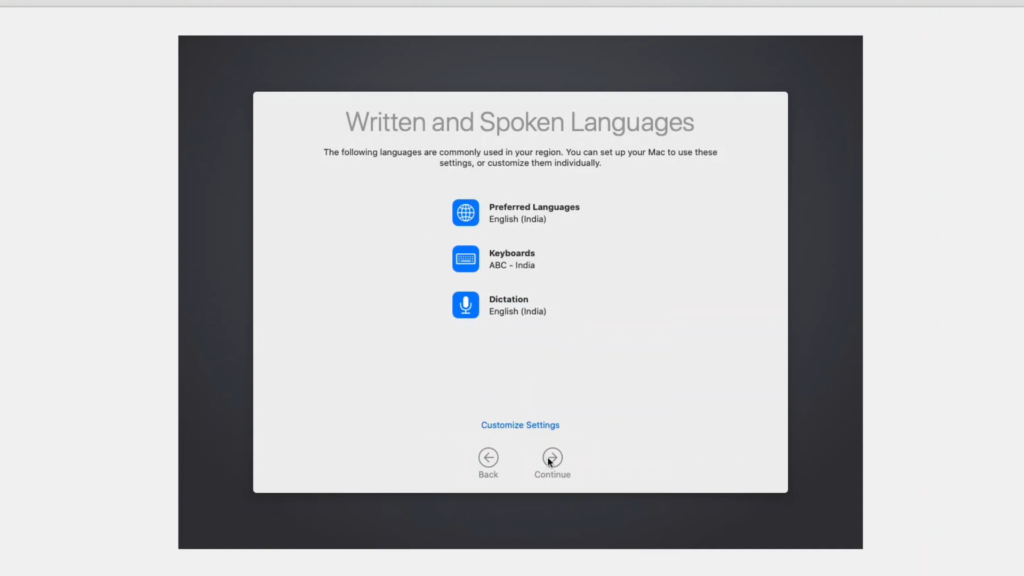Viewport: 1024px width, 576px height.
Task: Click the Back text label
Action: [x=488, y=475]
